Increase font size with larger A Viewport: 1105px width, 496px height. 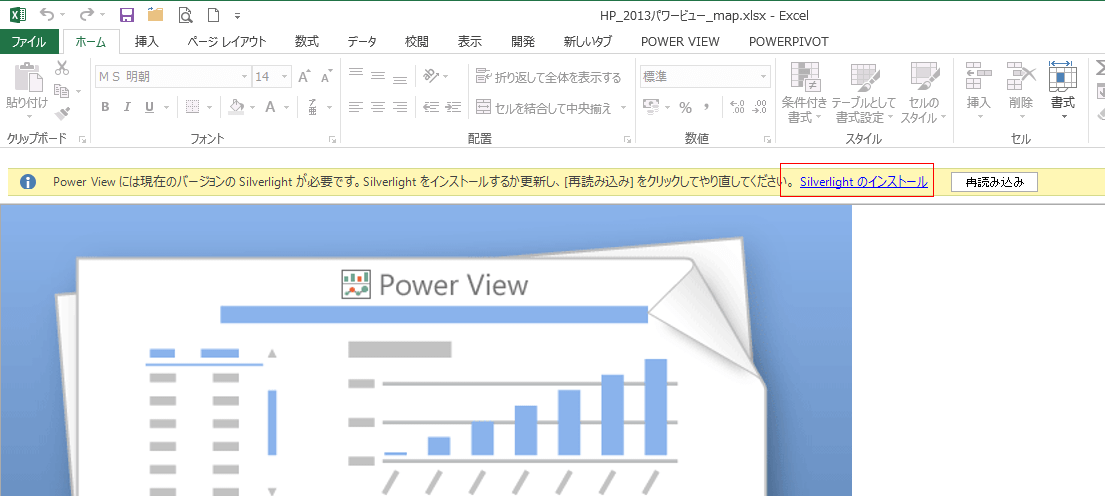(x=304, y=77)
